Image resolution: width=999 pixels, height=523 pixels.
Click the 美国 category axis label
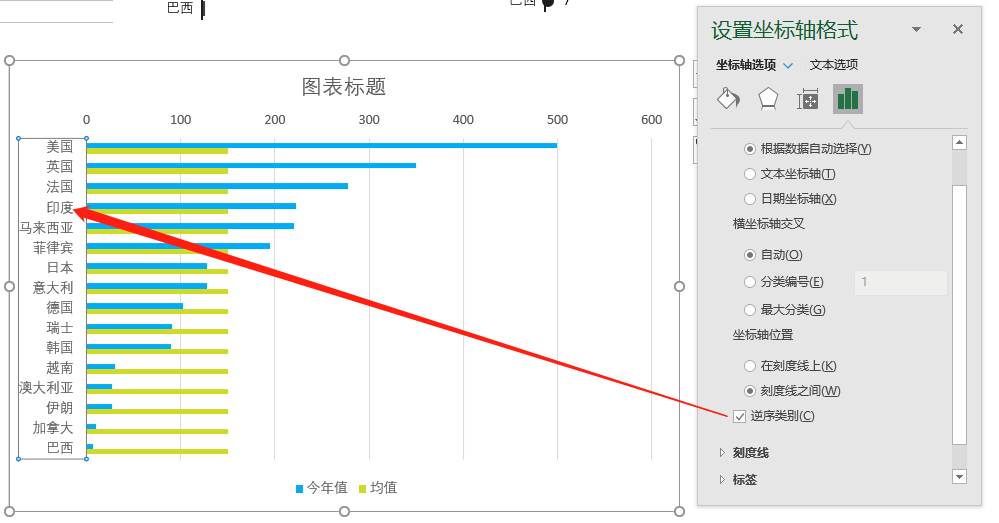click(x=60, y=147)
